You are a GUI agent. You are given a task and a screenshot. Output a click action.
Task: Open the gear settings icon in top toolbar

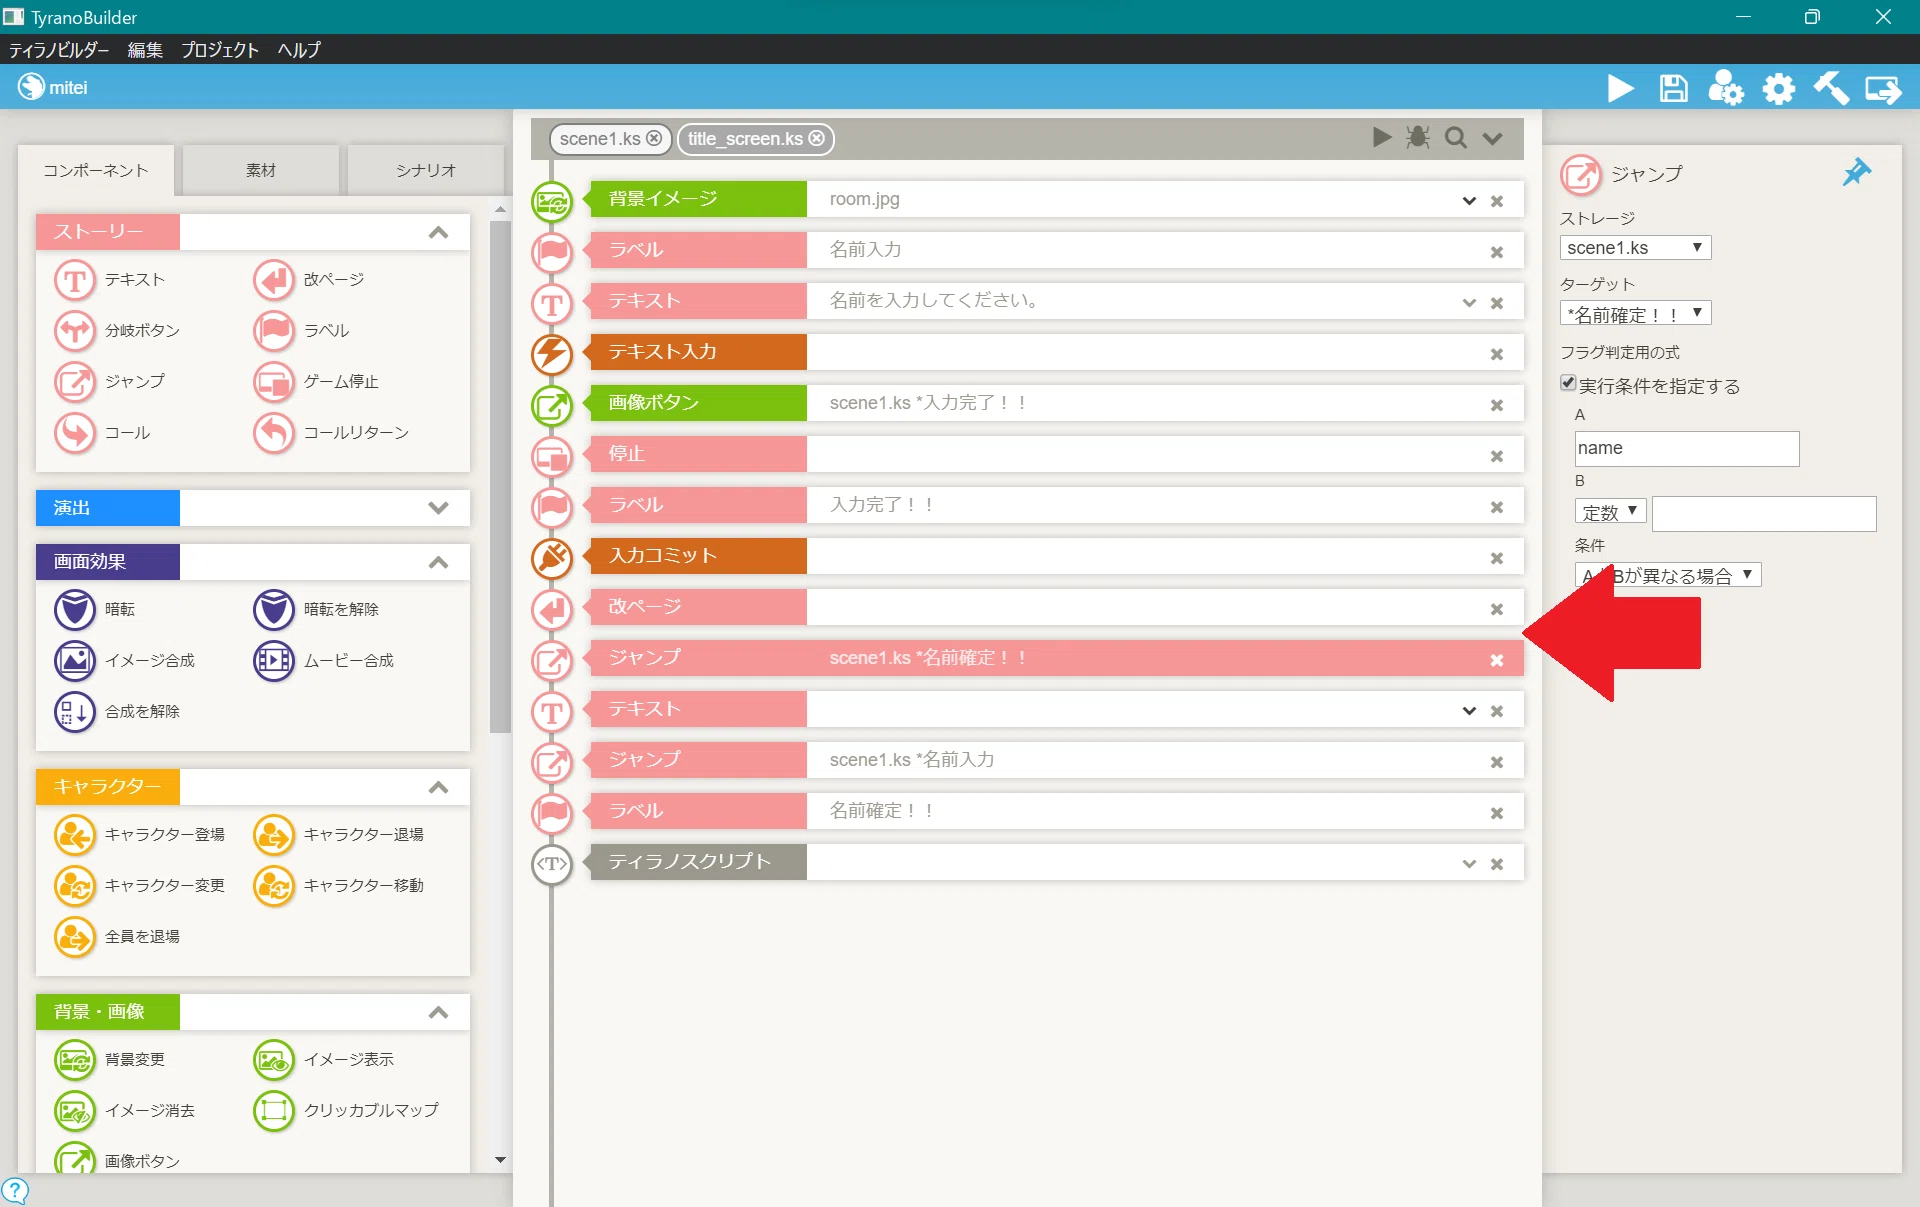[1778, 89]
